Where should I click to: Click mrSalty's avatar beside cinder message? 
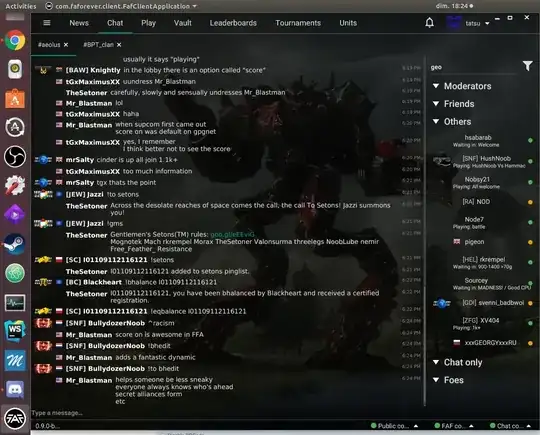click(43, 160)
